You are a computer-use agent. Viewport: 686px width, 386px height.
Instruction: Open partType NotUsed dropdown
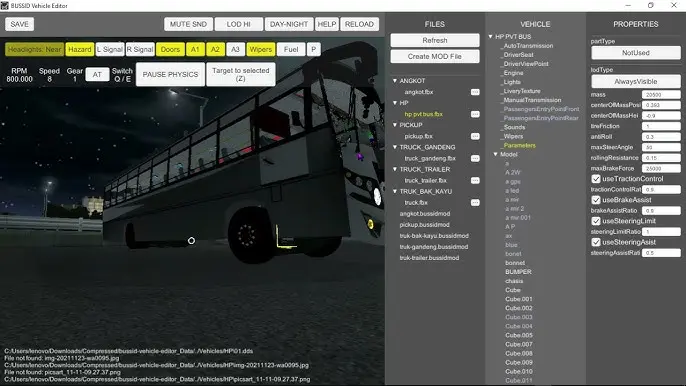coord(636,53)
